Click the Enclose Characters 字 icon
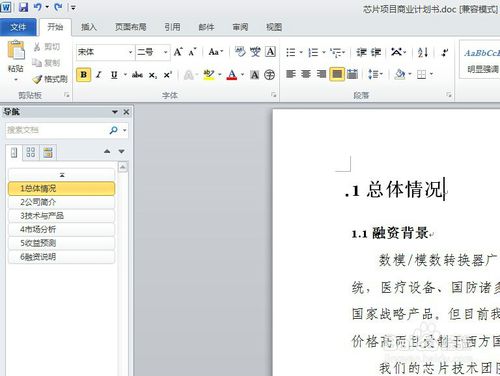The height and width of the screenshot is (376, 500). coord(269,75)
